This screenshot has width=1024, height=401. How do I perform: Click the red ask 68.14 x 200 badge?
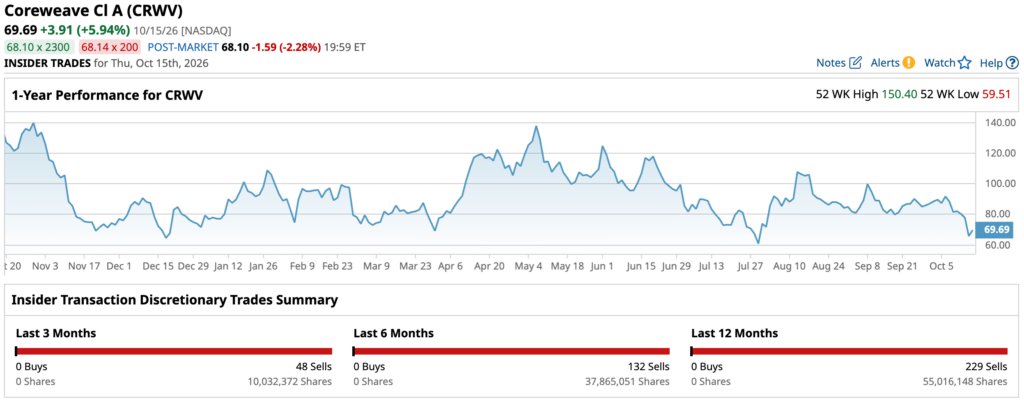click(x=108, y=47)
